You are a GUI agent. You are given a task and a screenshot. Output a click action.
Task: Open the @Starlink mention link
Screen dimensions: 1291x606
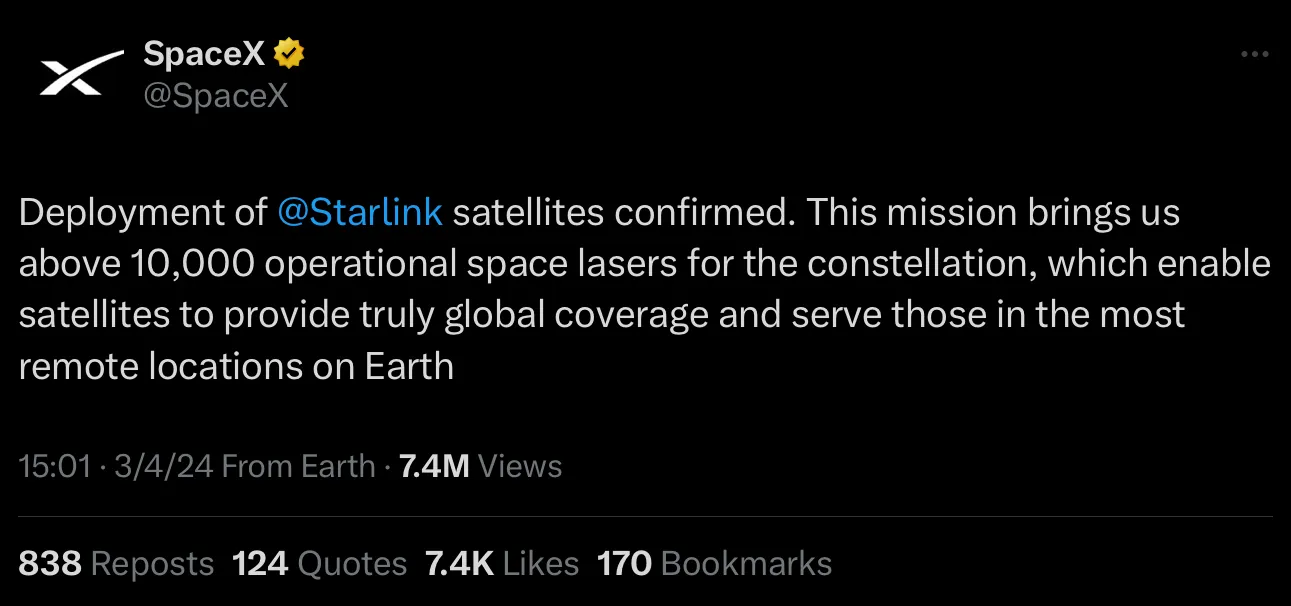(x=359, y=212)
